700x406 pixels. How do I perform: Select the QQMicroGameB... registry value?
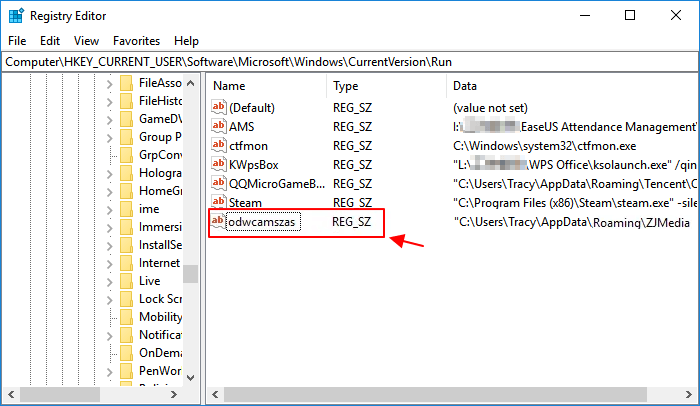(276, 183)
